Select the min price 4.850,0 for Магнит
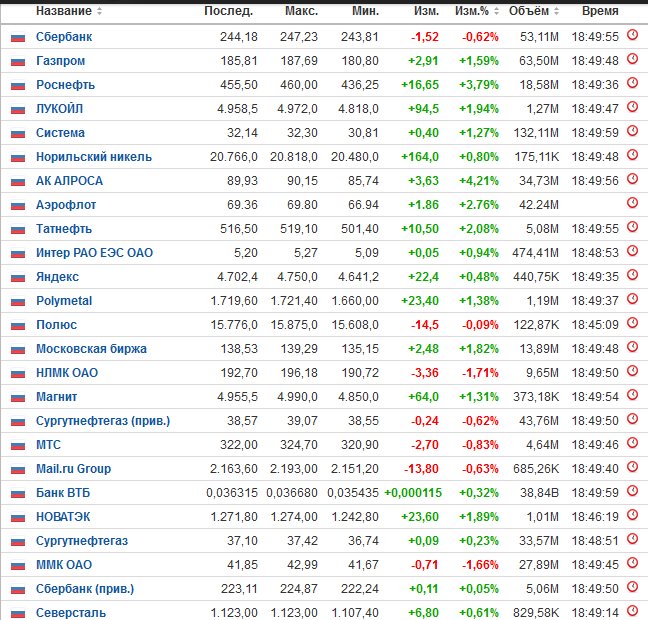This screenshot has width=648, height=620. pos(358,397)
